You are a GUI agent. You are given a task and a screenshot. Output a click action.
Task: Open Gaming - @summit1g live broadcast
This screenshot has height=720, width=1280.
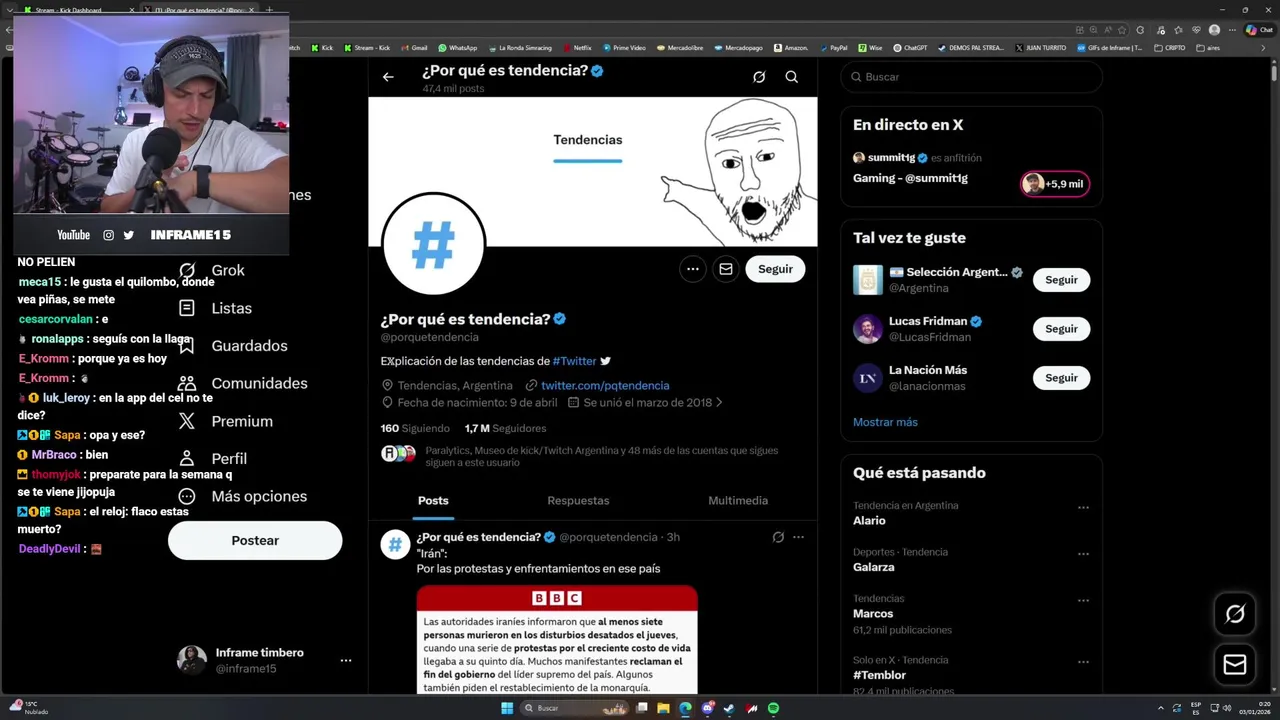click(910, 178)
